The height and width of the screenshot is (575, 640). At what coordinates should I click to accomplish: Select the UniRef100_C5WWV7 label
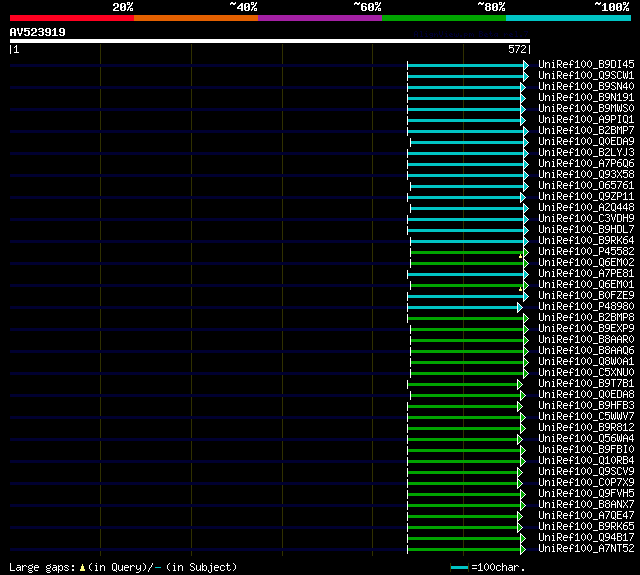pyautogui.click(x=586, y=417)
